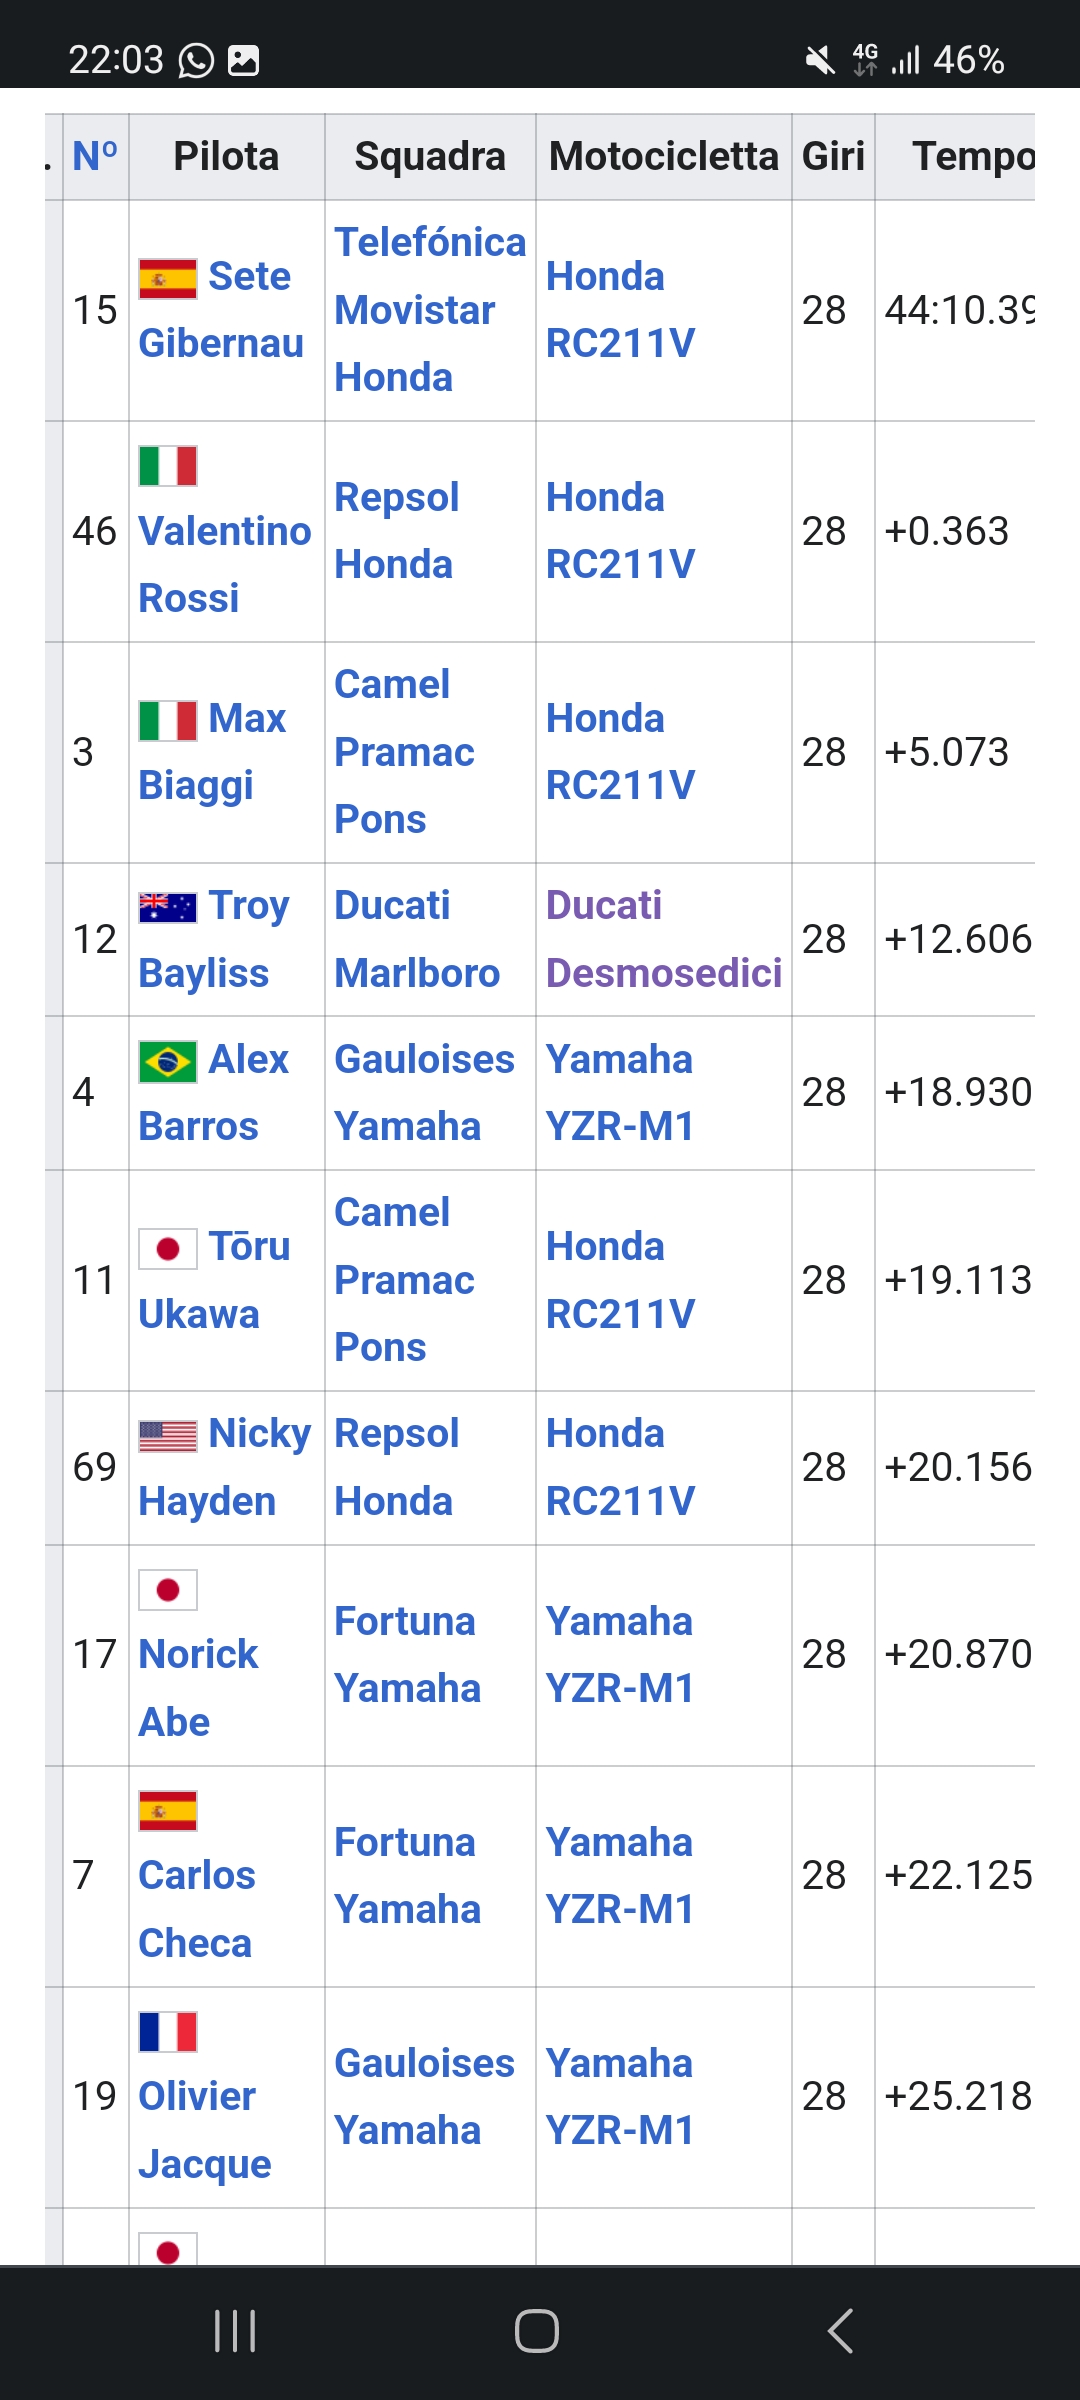Tap the Android home button

pyautogui.click(x=537, y=2331)
